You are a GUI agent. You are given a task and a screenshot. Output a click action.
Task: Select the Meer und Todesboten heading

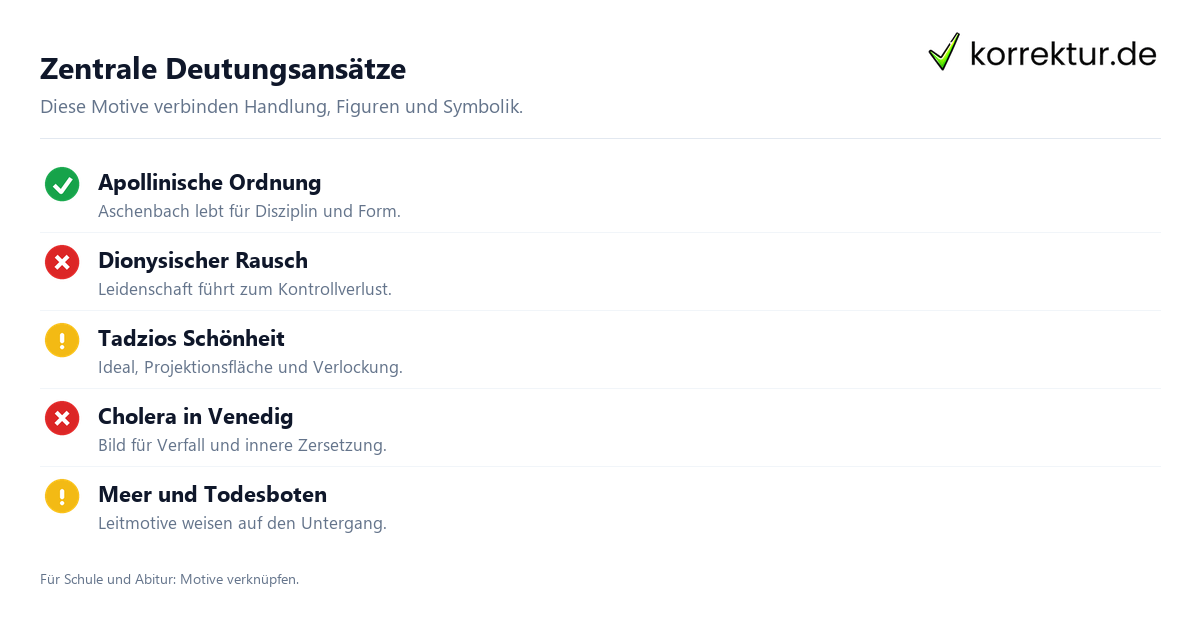click(212, 495)
